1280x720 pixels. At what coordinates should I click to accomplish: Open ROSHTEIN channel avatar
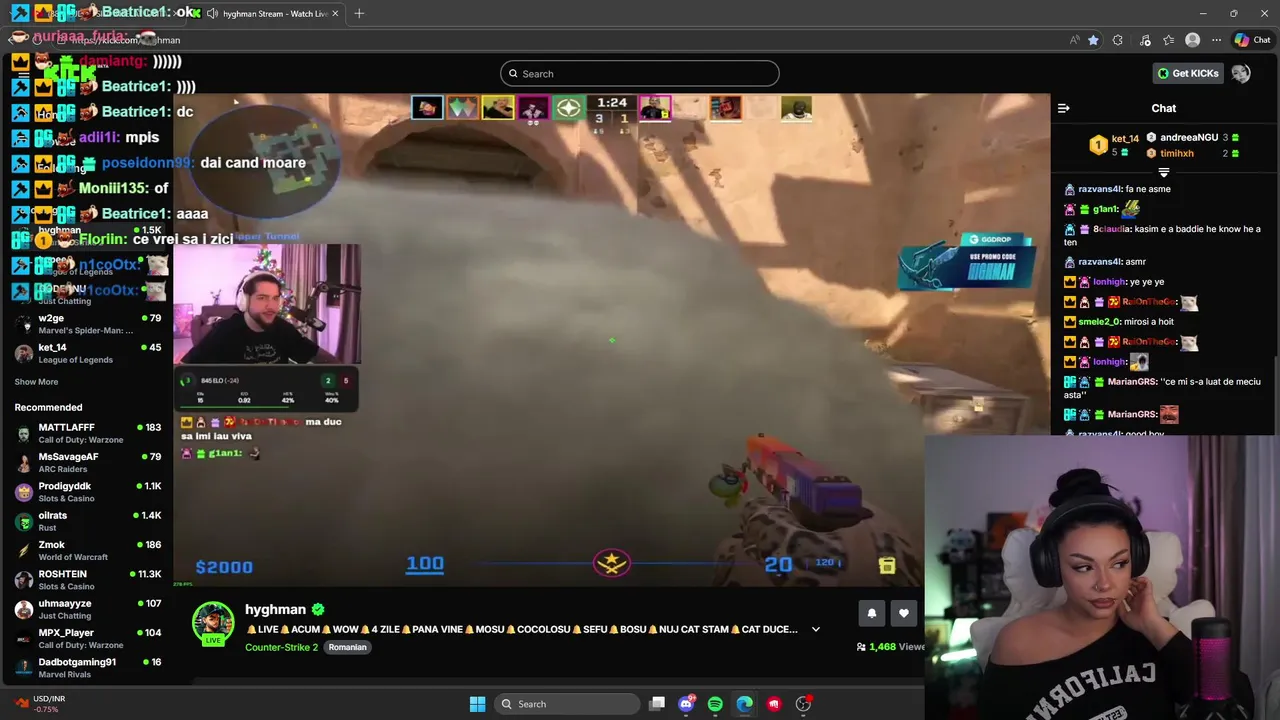point(24,580)
